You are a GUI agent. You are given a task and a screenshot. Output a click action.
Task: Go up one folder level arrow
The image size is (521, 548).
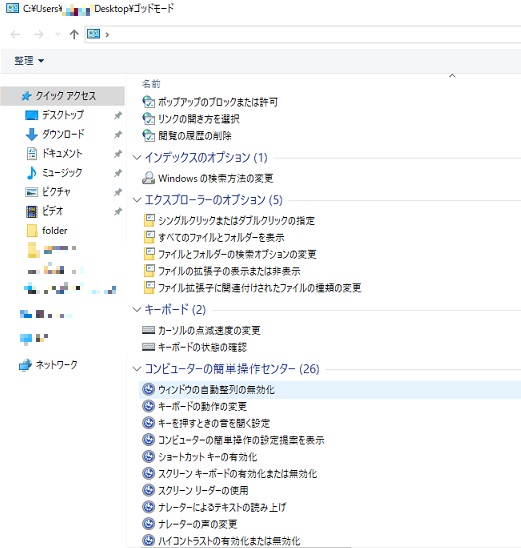pyautogui.click(x=74, y=34)
